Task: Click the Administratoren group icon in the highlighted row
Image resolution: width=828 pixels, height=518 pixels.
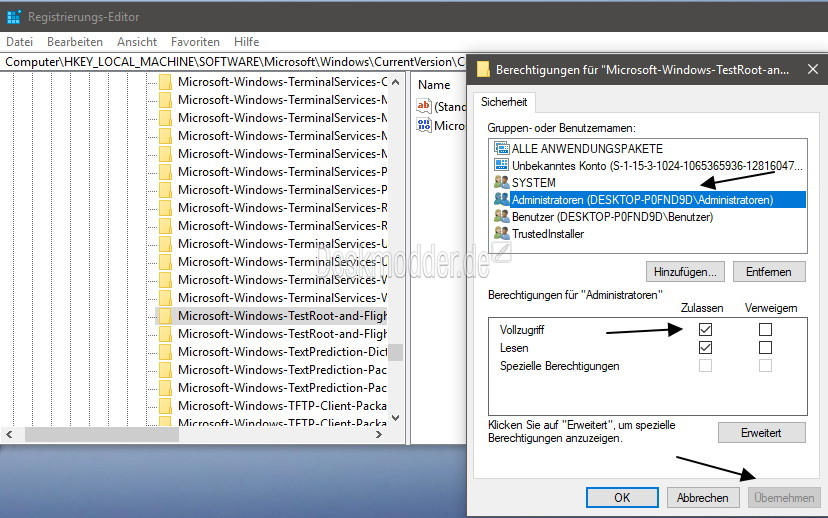Action: tap(501, 199)
